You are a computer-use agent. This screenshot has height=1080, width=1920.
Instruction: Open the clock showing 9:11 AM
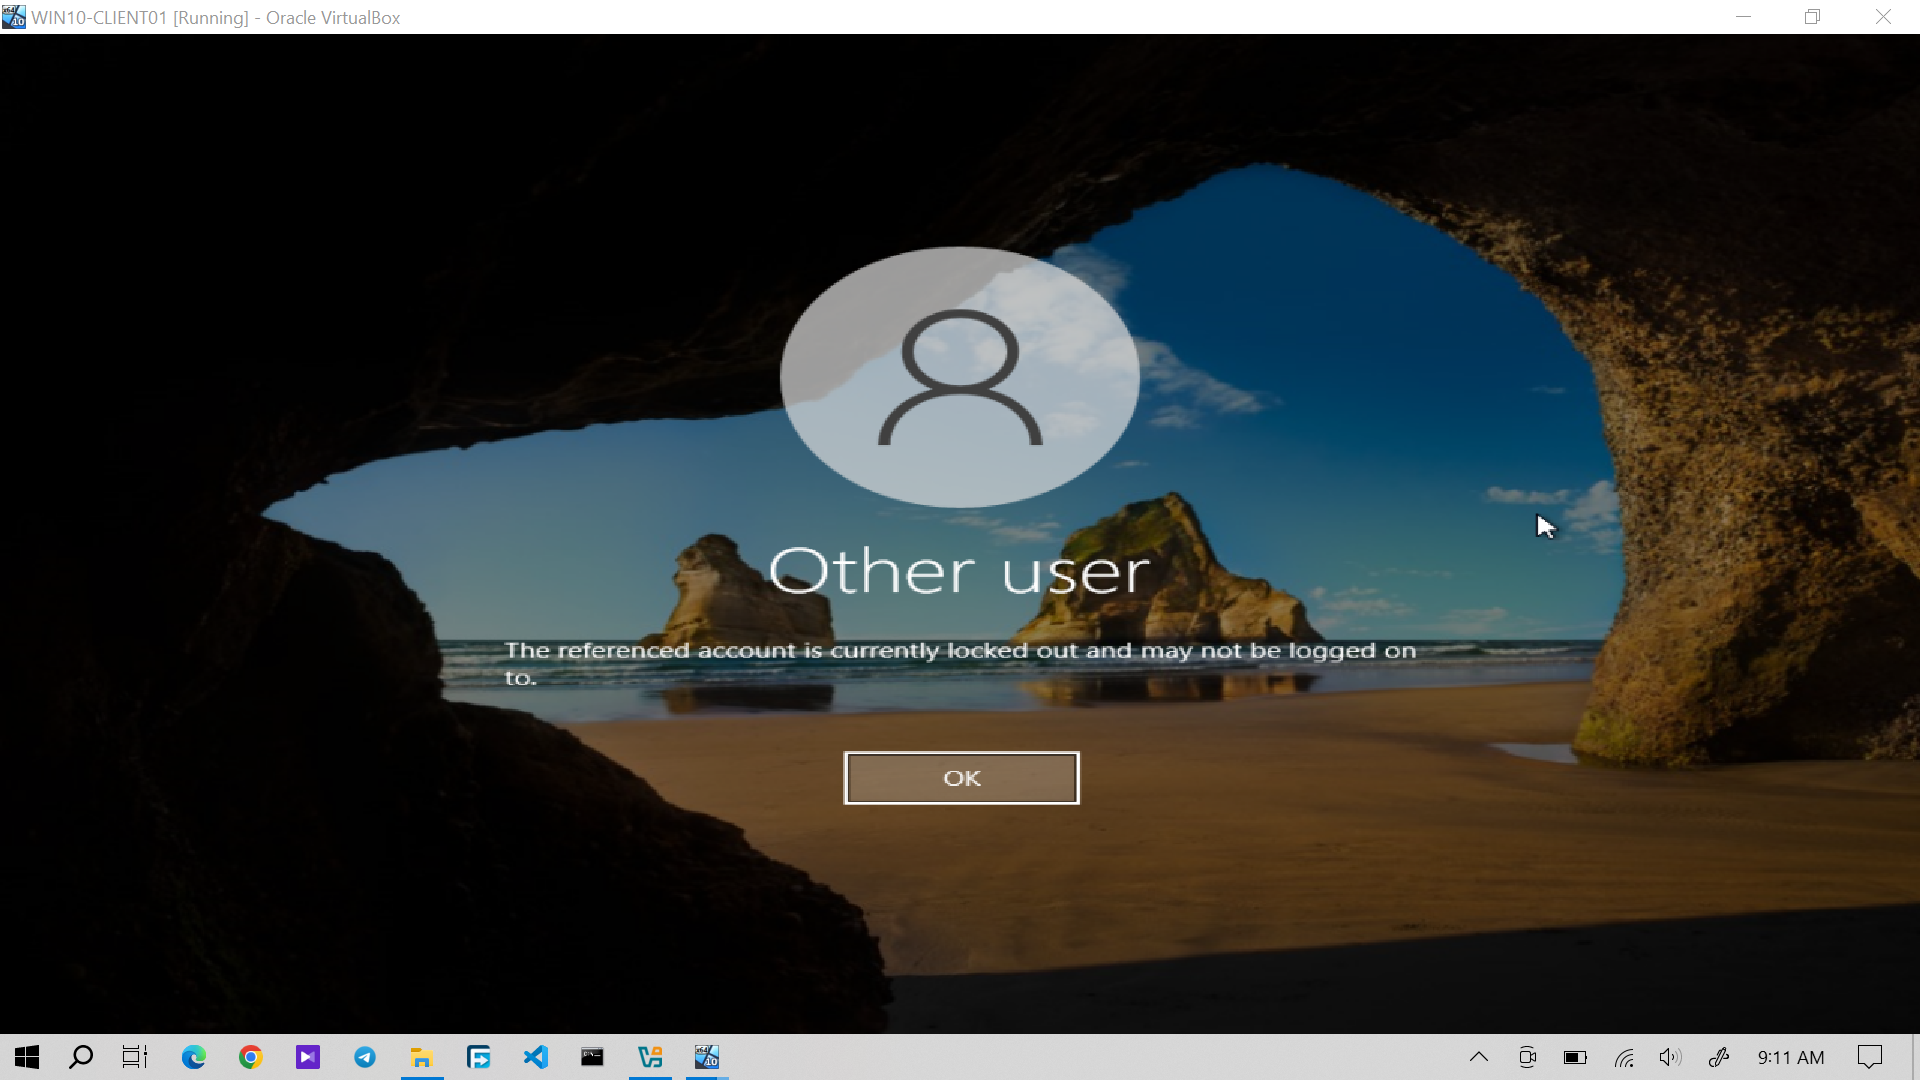click(1791, 1057)
